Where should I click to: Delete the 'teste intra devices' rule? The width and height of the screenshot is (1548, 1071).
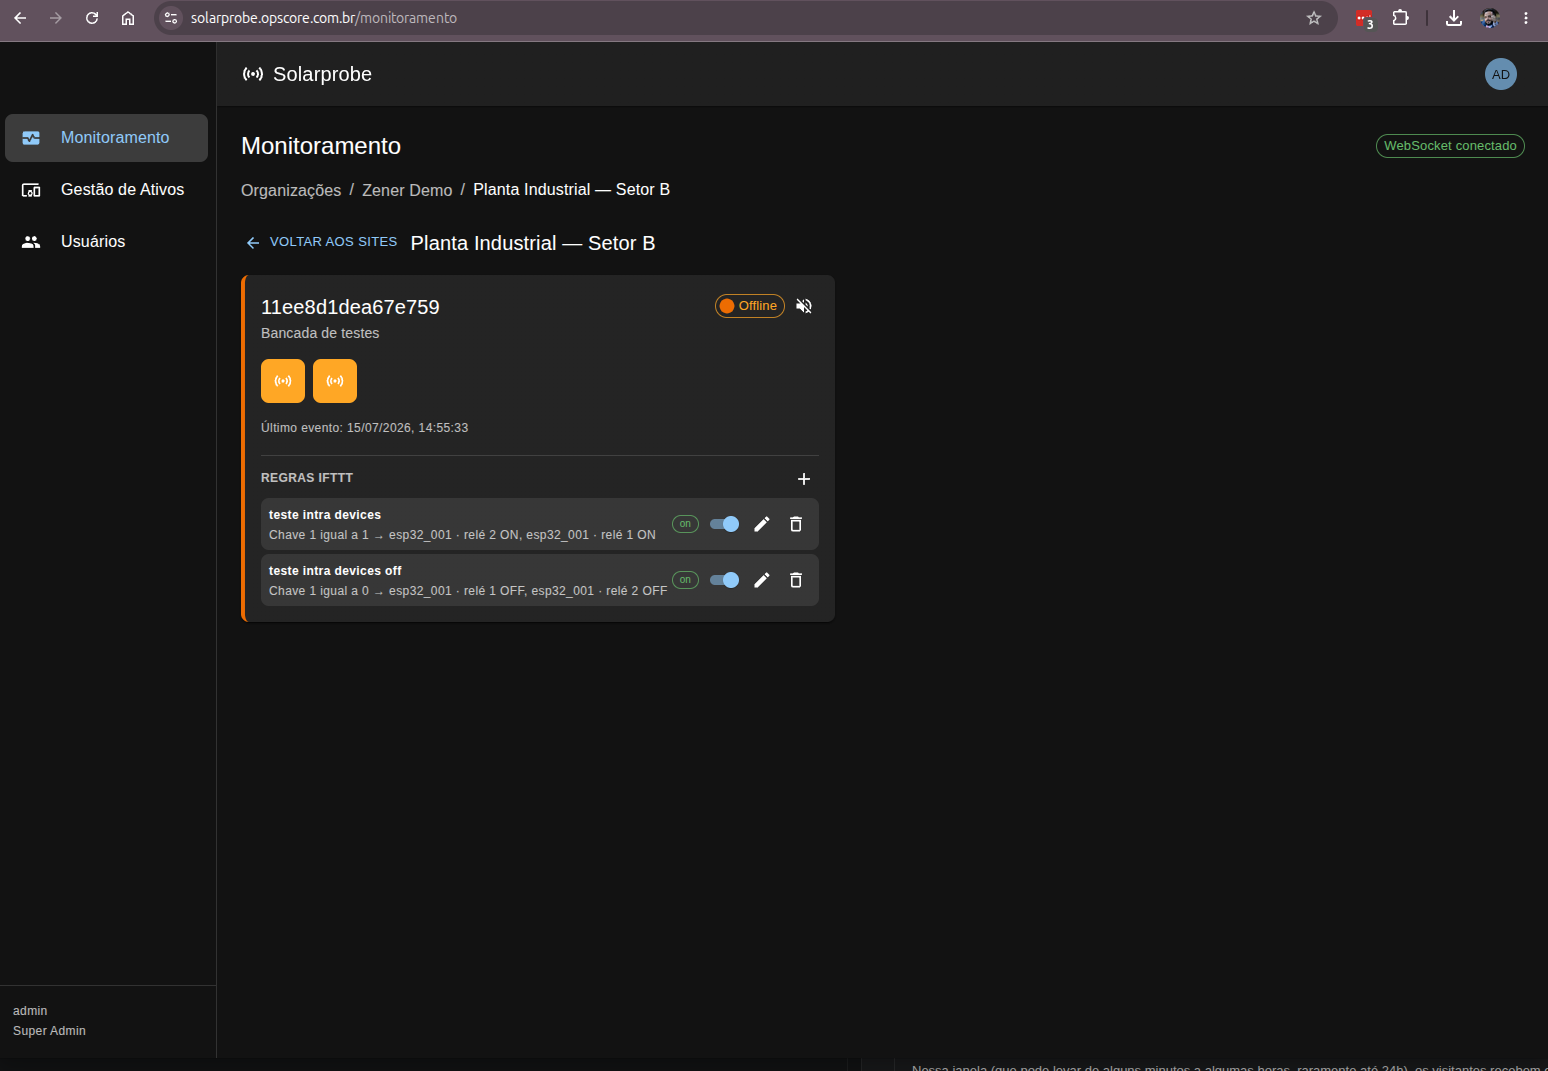click(x=796, y=524)
